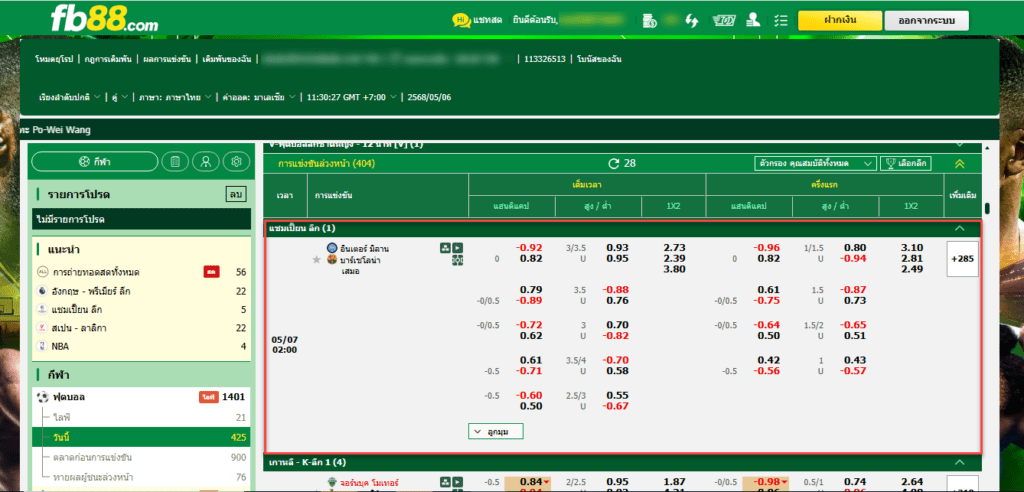Image resolution: width=1024 pixels, height=492 pixels.
Task: Open the sorting order dropdown
Action: (x=69, y=97)
